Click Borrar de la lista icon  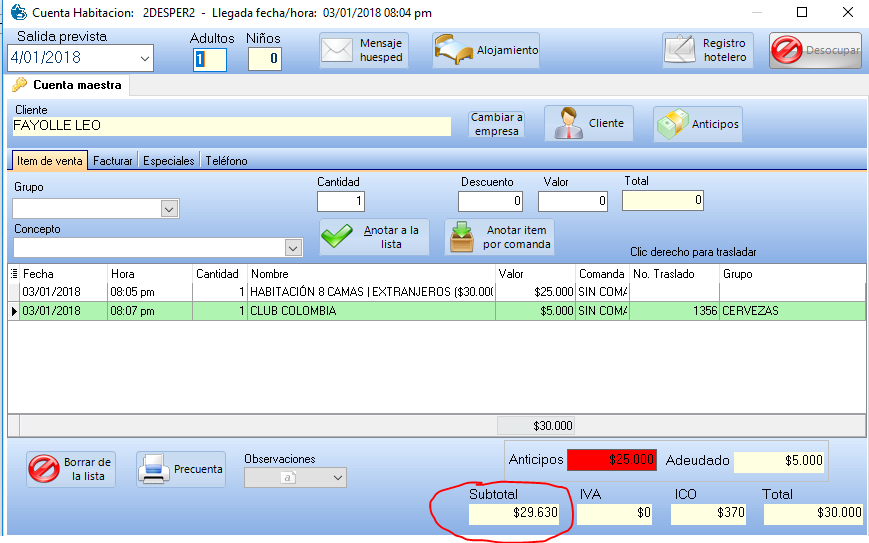pyautogui.click(x=44, y=469)
